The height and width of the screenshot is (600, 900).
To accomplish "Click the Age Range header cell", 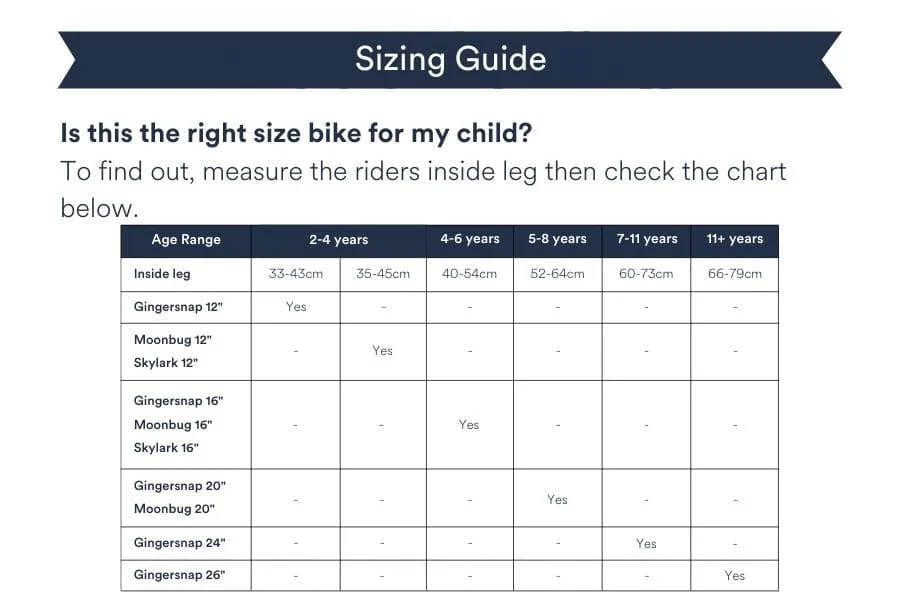I will (x=186, y=240).
